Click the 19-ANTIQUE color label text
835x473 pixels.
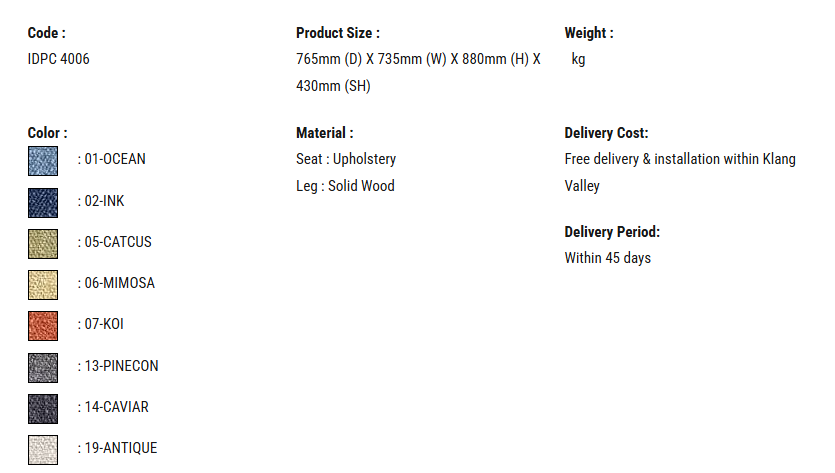pos(121,448)
